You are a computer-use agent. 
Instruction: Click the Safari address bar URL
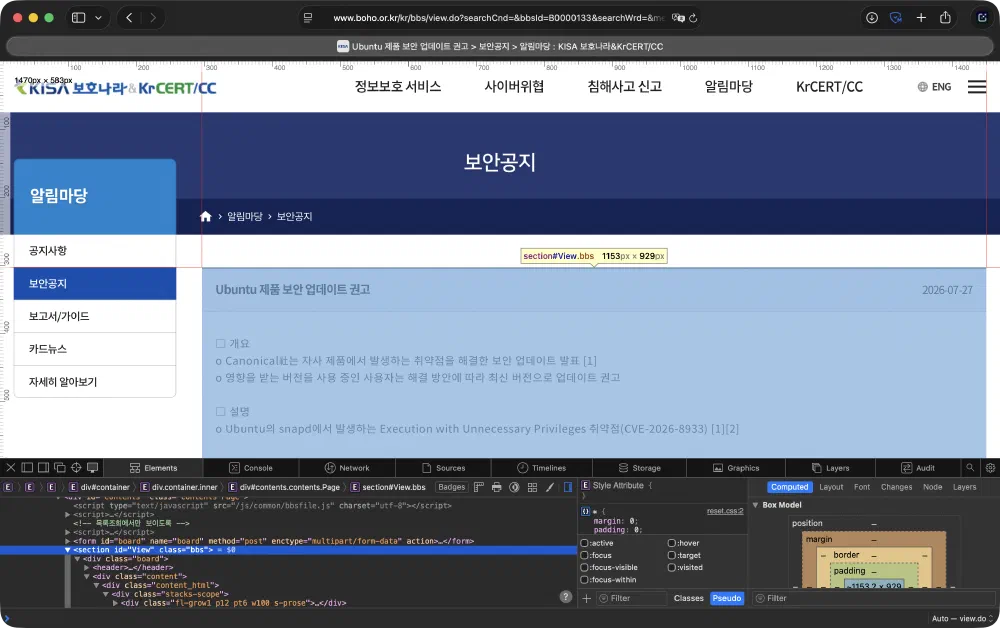[498, 18]
